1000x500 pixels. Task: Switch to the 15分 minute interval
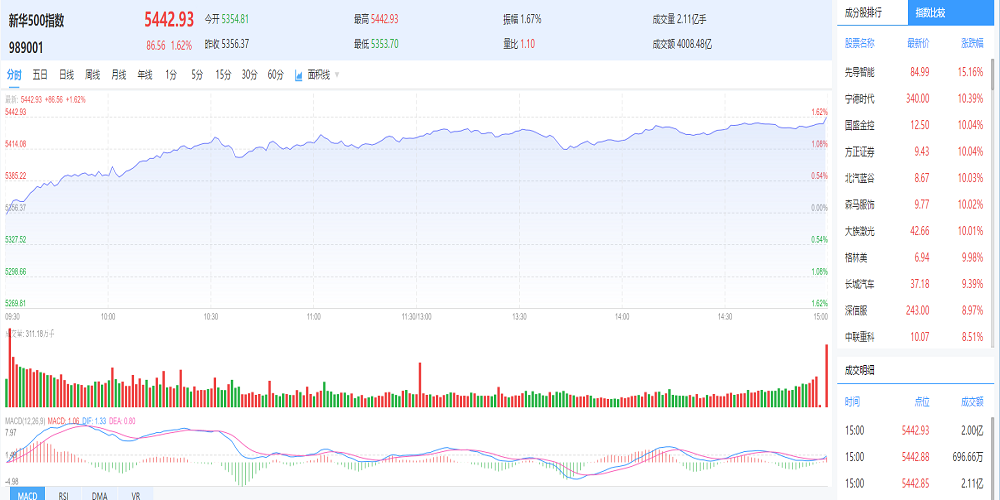223,75
